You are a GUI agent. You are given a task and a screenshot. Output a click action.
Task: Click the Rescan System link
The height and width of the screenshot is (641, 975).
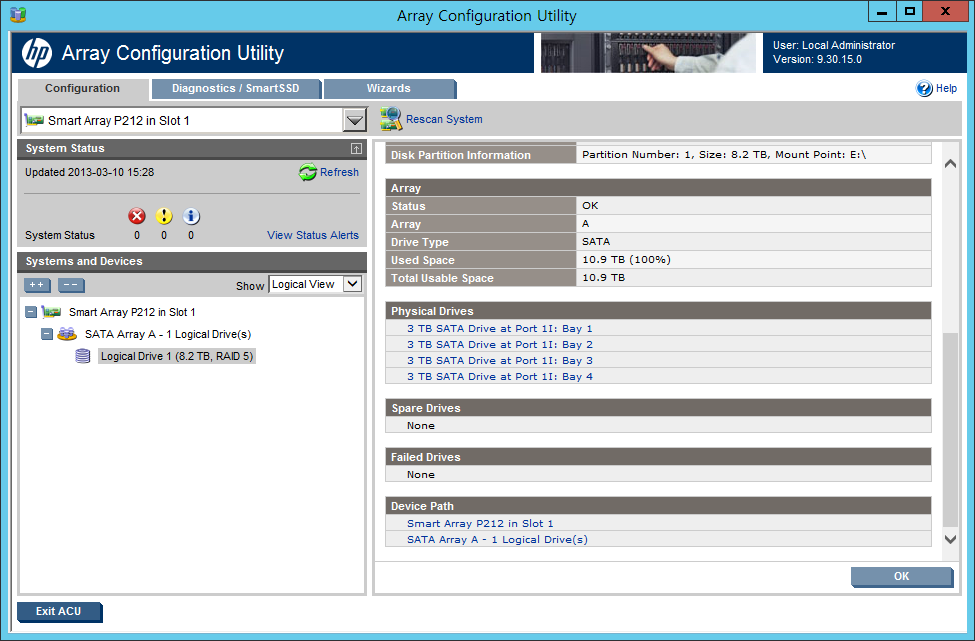point(444,119)
